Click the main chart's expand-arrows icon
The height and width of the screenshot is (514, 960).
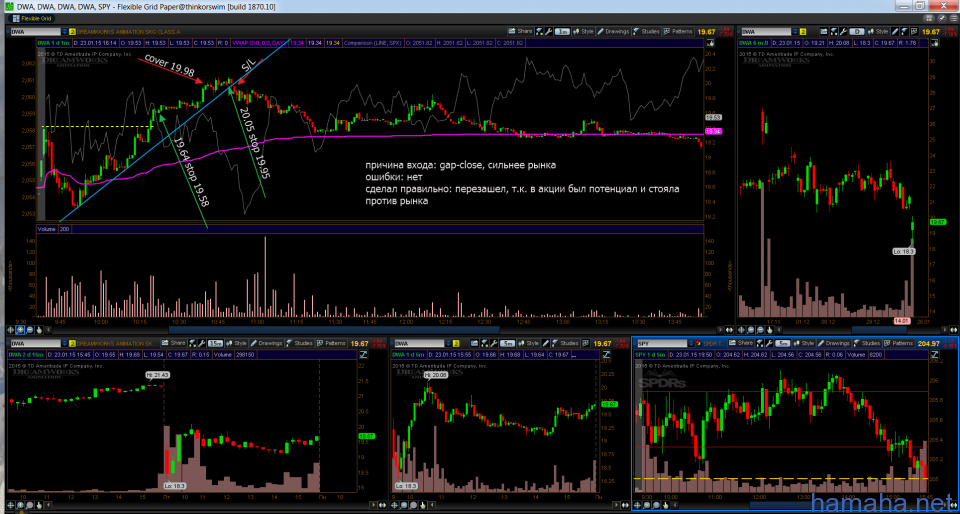(x=729, y=330)
